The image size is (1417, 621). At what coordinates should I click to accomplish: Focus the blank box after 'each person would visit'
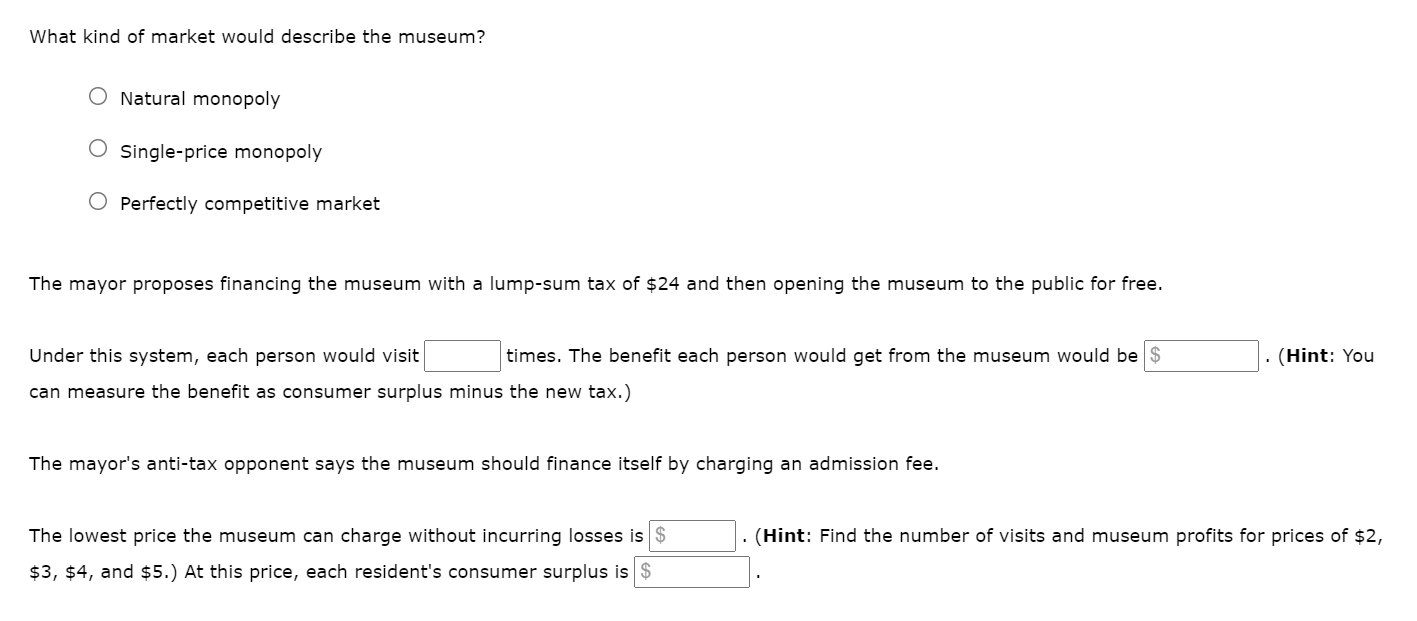click(462, 355)
